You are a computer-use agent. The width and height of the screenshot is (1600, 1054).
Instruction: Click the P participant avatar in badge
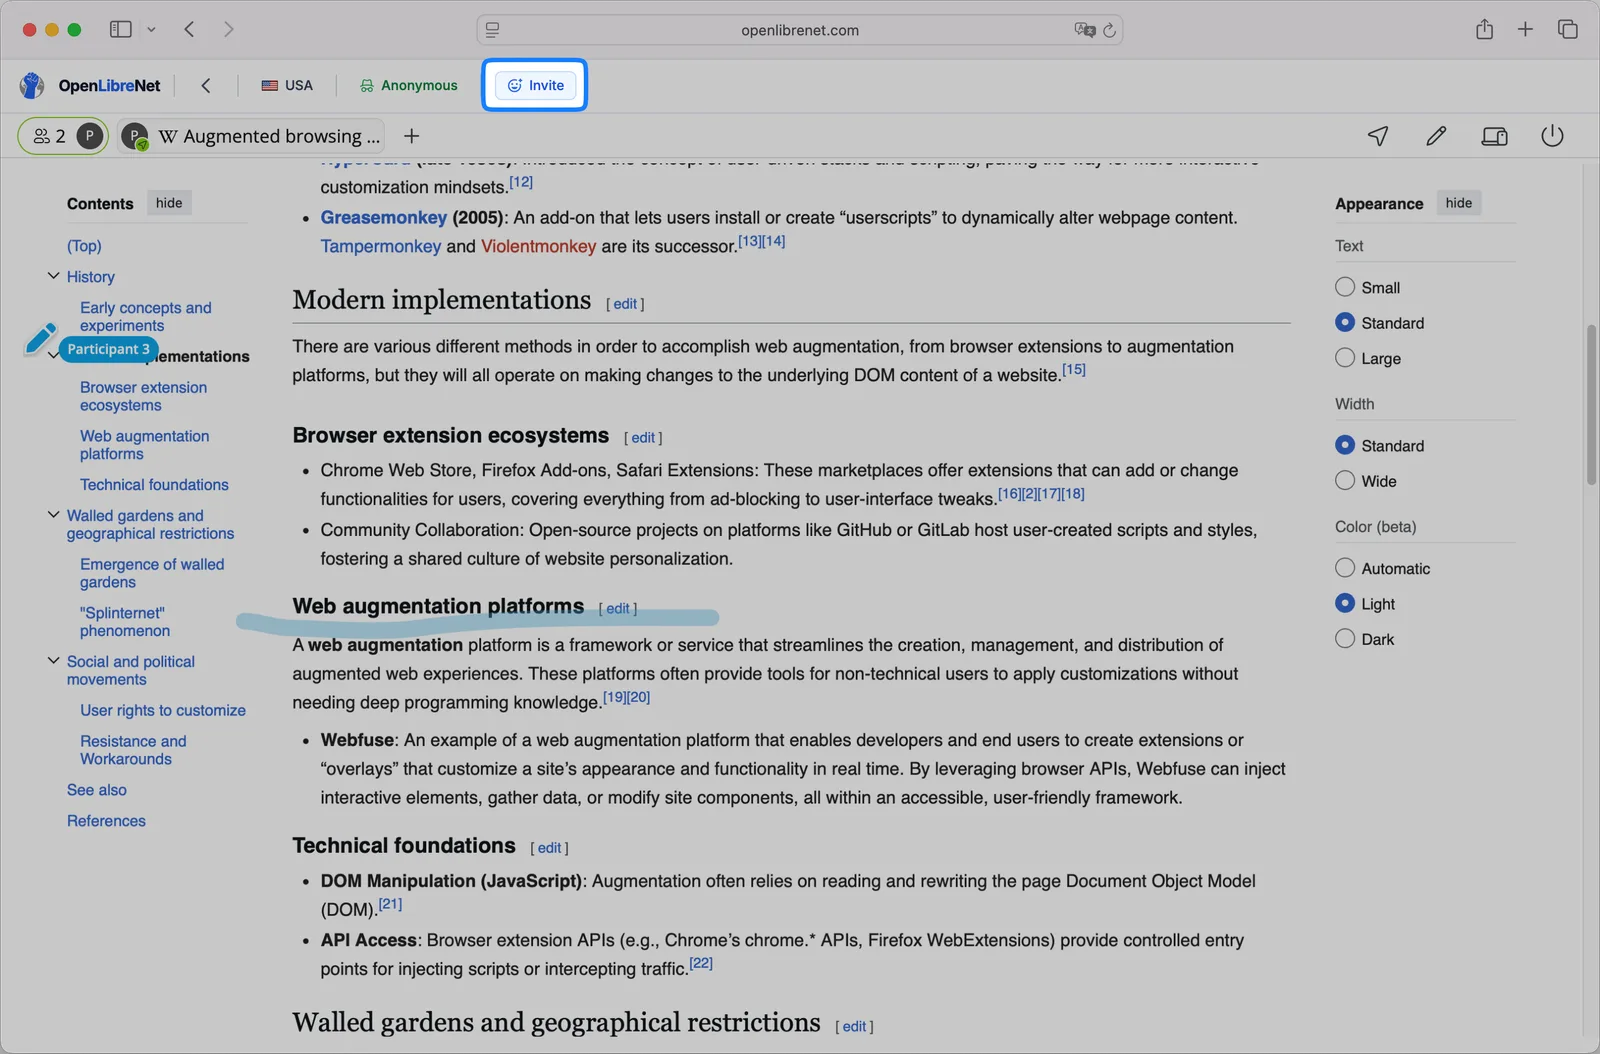pyautogui.click(x=89, y=136)
